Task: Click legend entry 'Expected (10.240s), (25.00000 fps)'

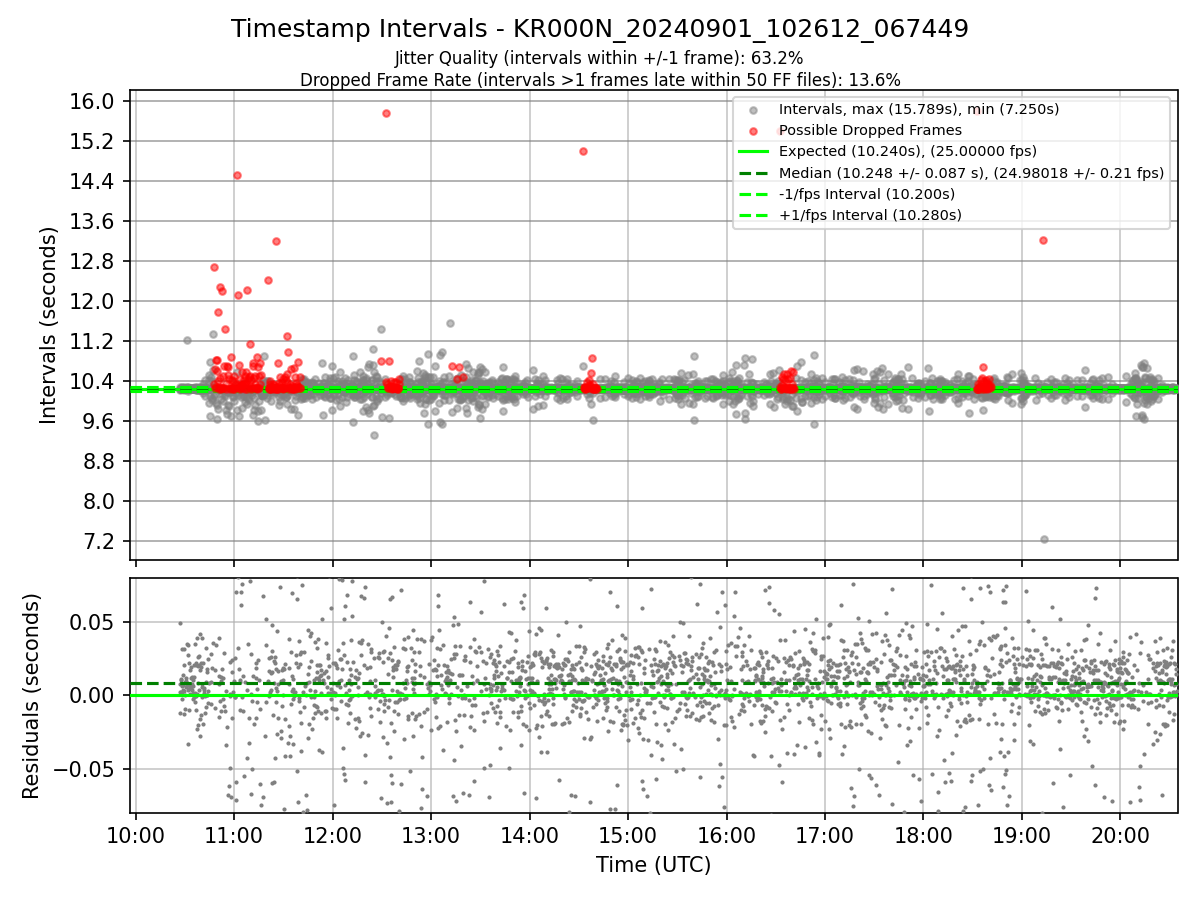Action: [908, 151]
